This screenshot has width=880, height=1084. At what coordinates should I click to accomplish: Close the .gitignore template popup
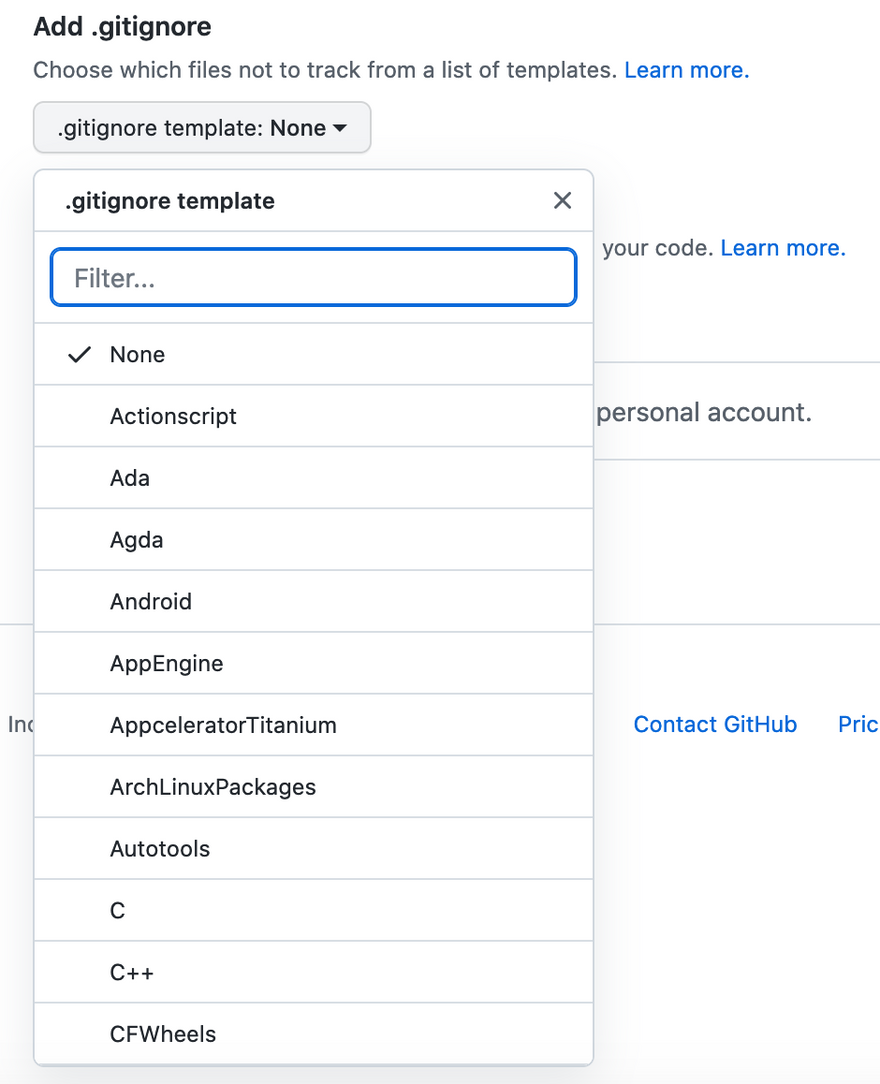pyautogui.click(x=562, y=201)
